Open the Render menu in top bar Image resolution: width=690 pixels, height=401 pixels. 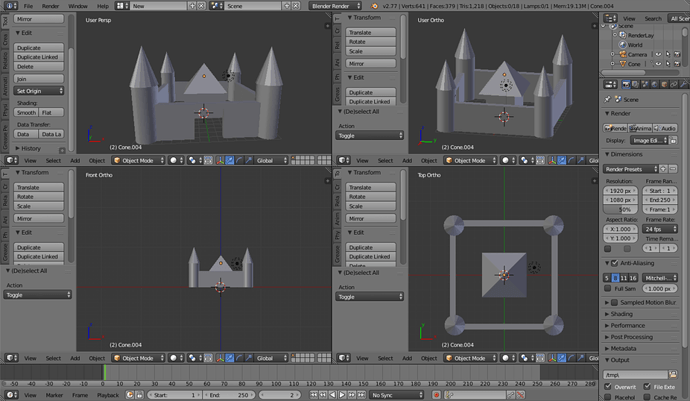pyautogui.click(x=50, y=6)
